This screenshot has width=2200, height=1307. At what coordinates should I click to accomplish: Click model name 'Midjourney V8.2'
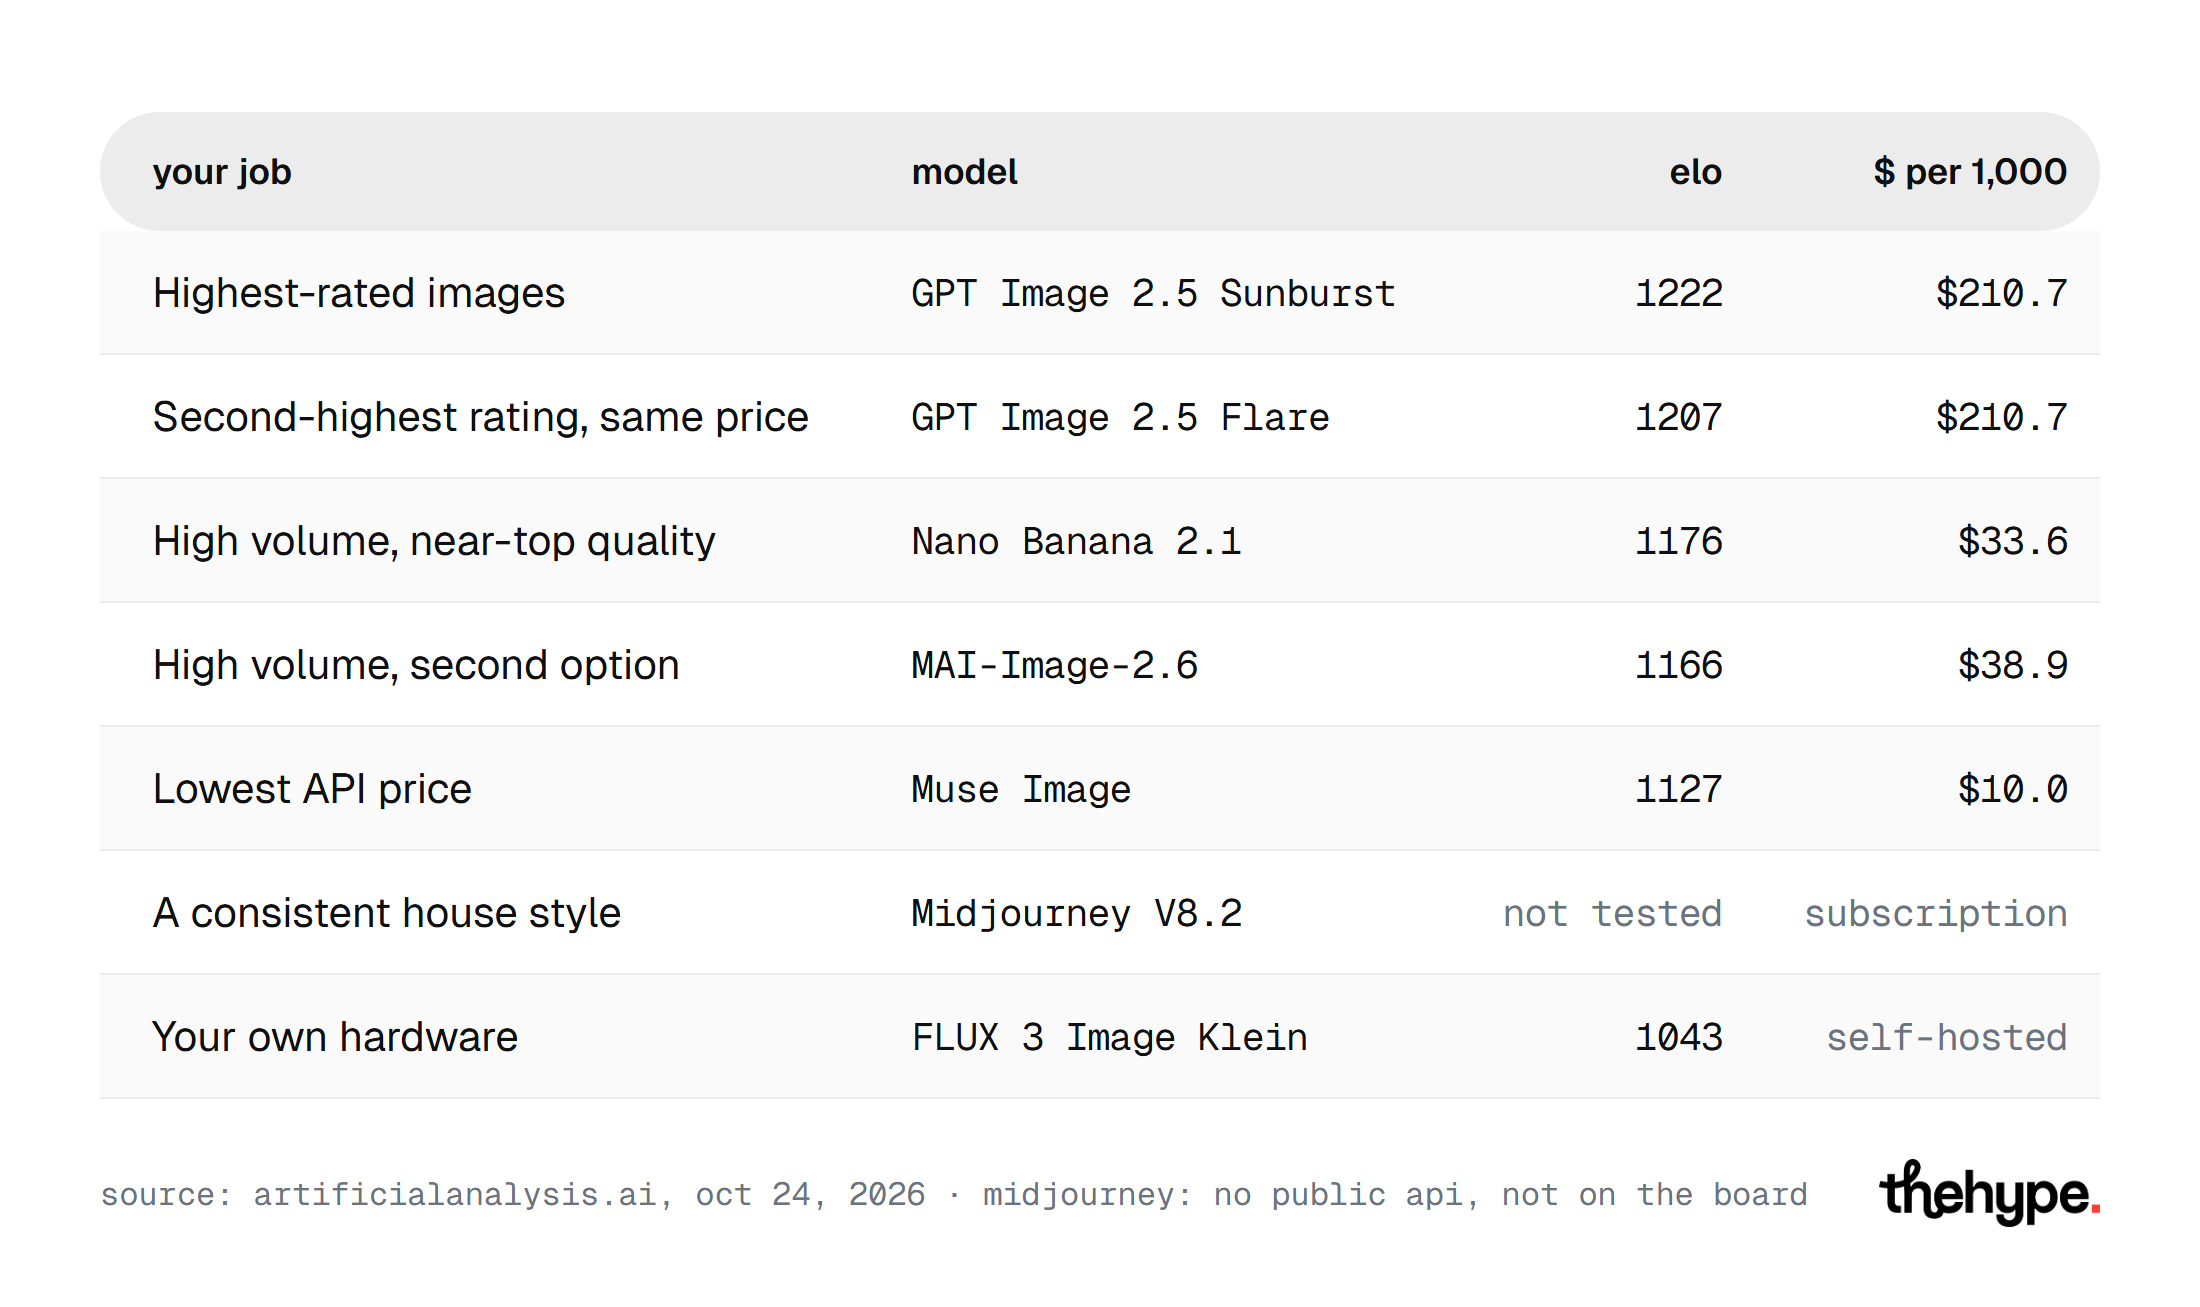(1076, 913)
